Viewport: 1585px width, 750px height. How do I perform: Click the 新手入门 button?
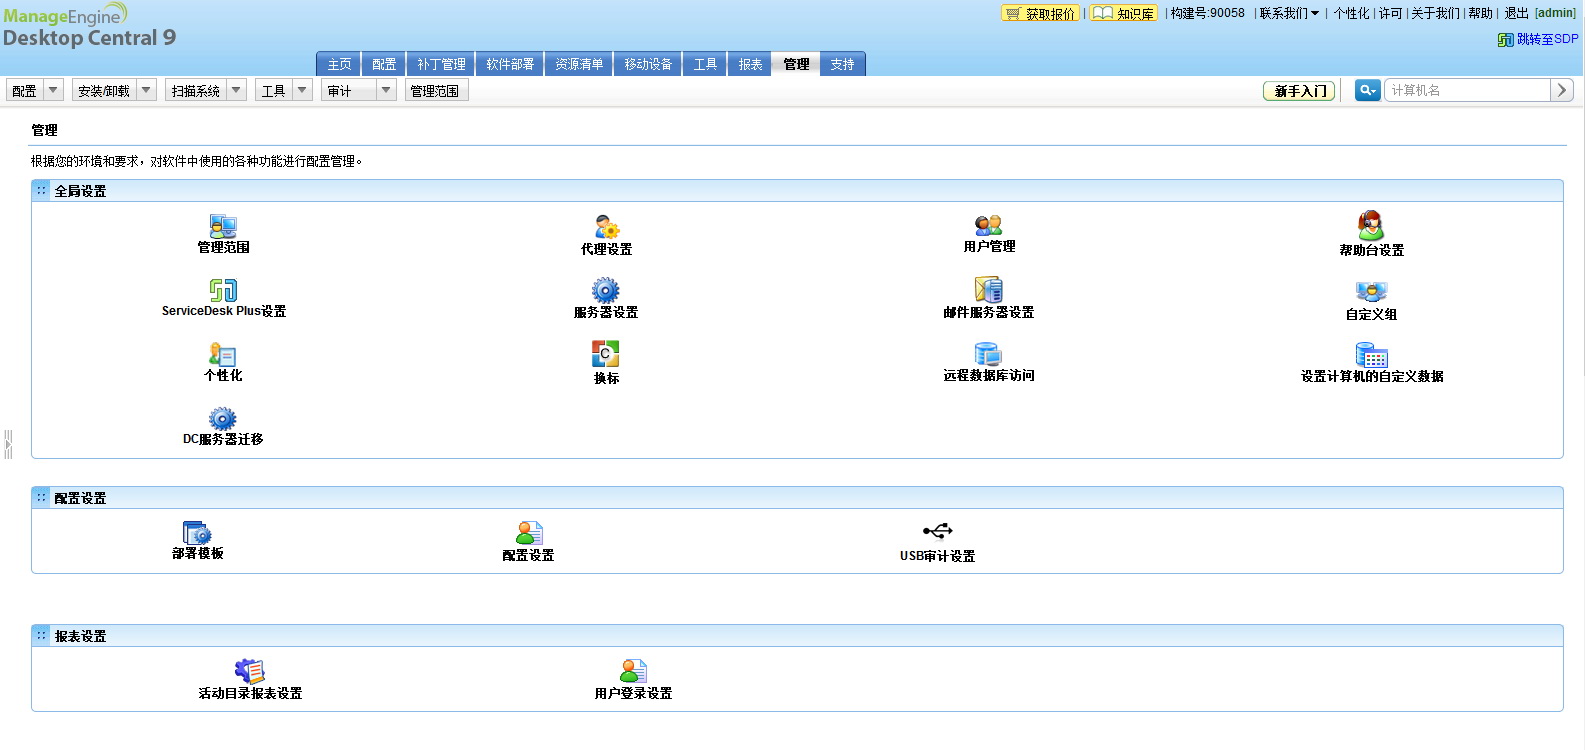[1299, 91]
